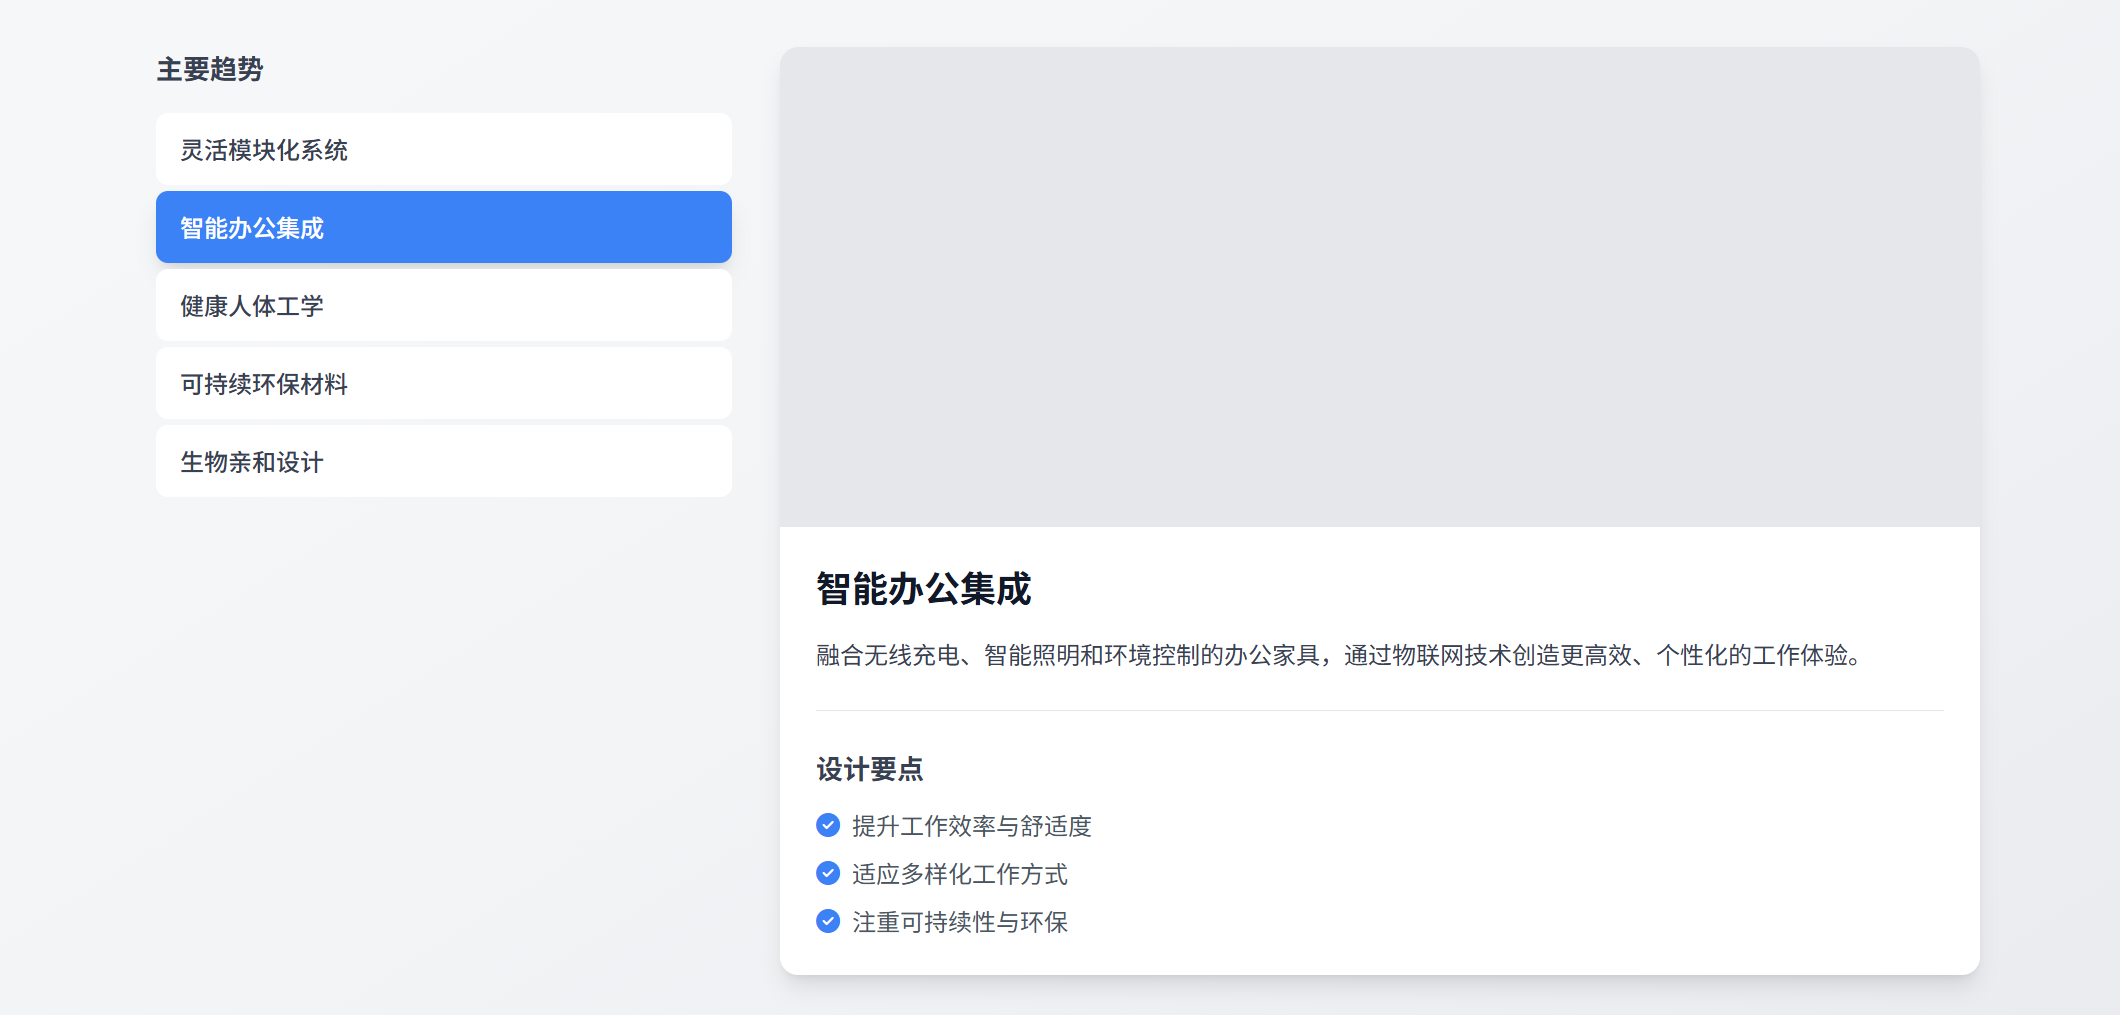The width and height of the screenshot is (2120, 1015).
Task: Select the active 智能办公集成 tab
Action: [x=444, y=227]
